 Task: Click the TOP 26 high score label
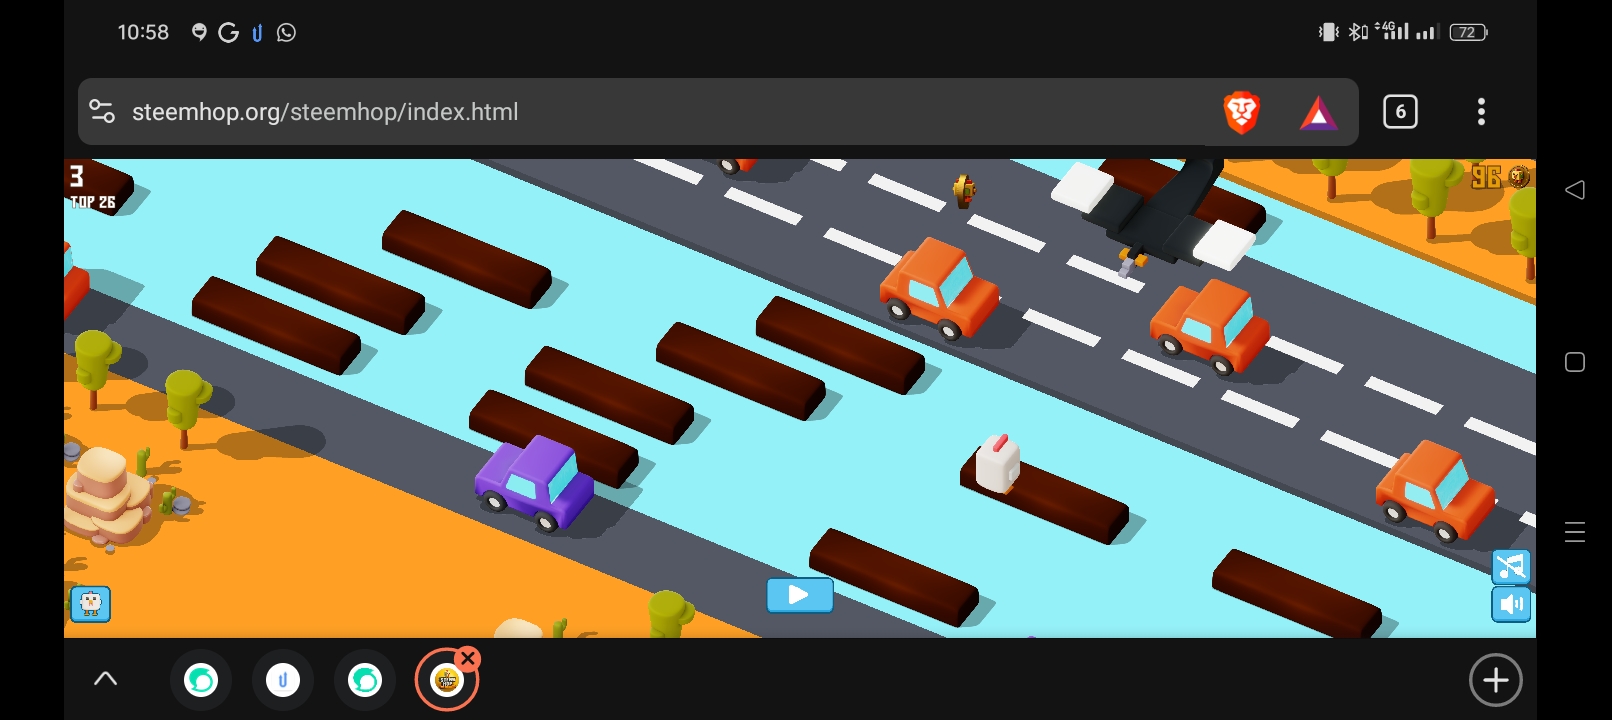point(93,202)
